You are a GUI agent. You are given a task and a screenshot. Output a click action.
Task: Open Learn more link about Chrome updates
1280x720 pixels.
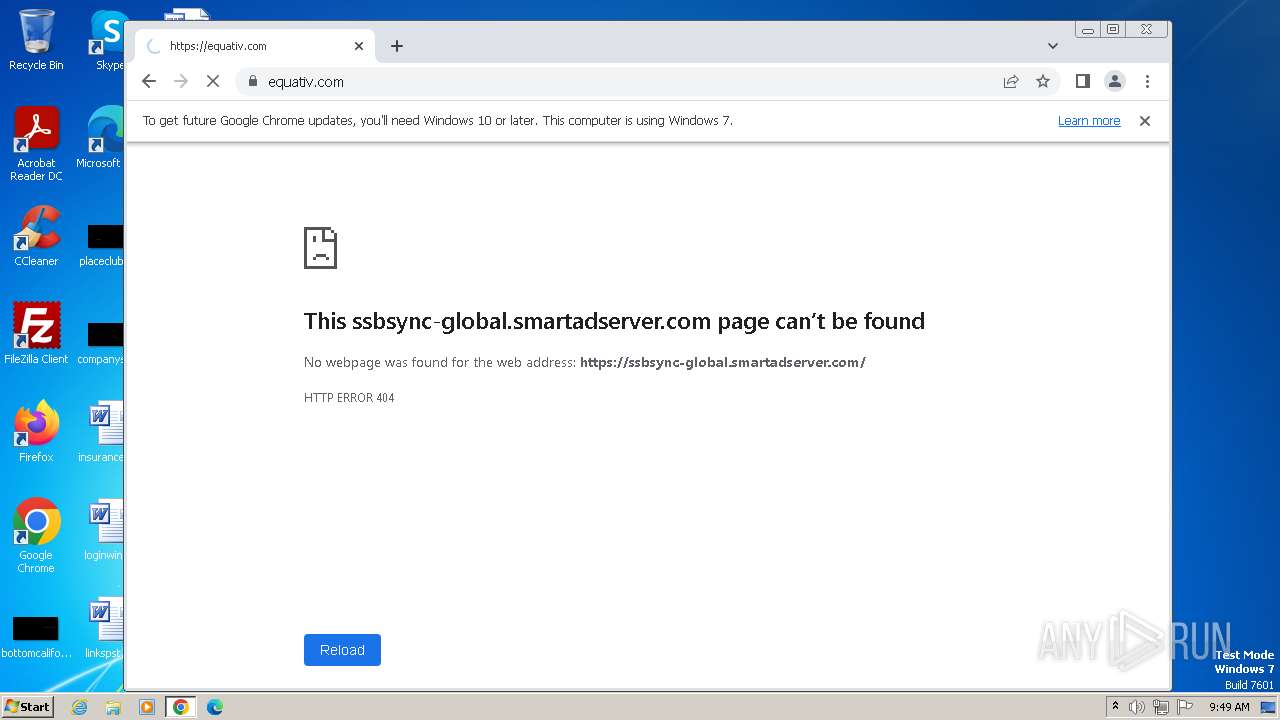[x=1089, y=121]
